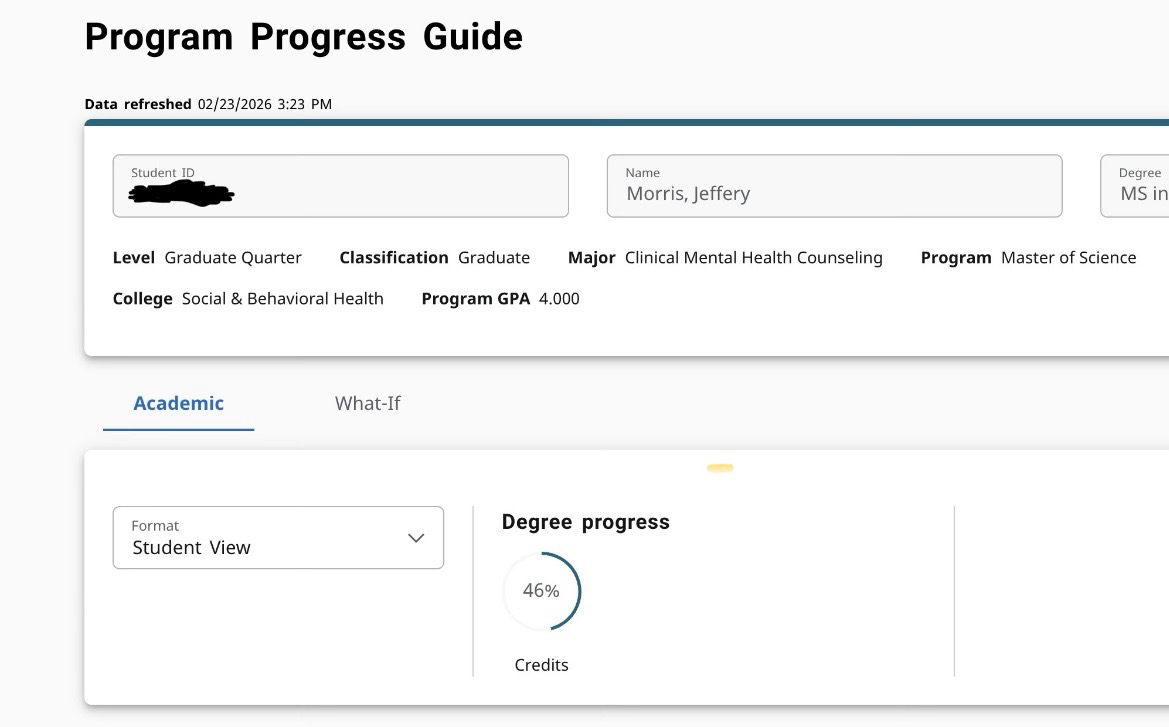This screenshot has height=727, width=1169.
Task: Click the Clinical Mental Health Counseling major
Action: tap(753, 258)
